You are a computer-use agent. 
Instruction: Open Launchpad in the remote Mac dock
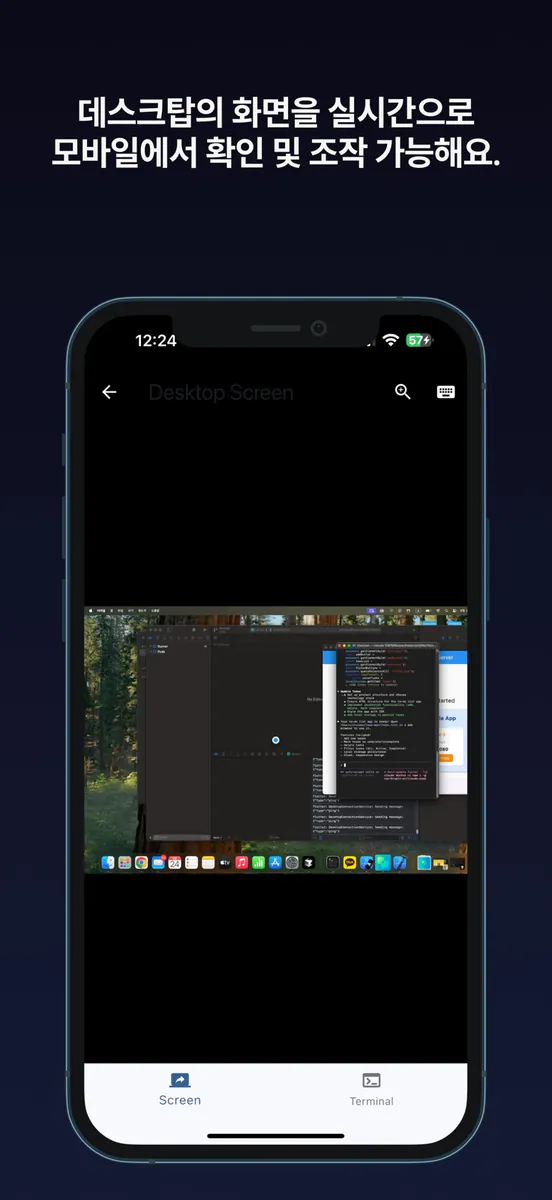(125, 863)
